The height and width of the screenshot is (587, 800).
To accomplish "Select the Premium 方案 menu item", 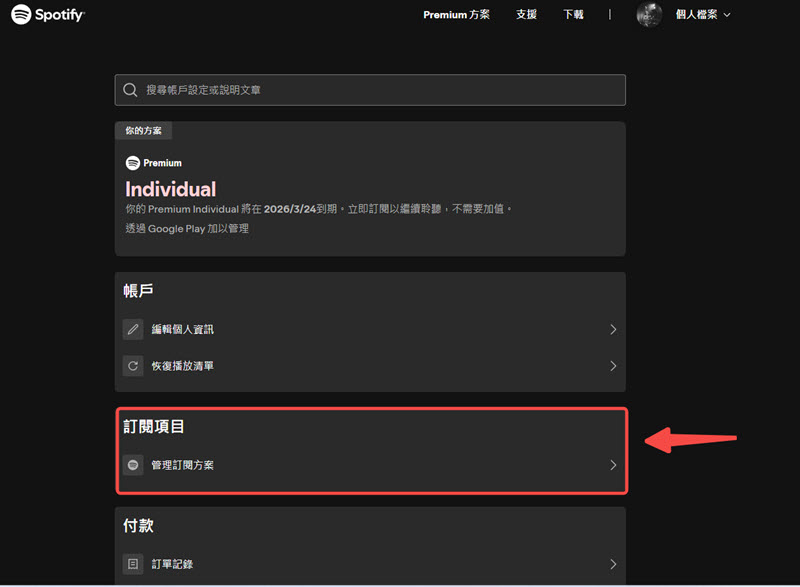I will (x=456, y=15).
